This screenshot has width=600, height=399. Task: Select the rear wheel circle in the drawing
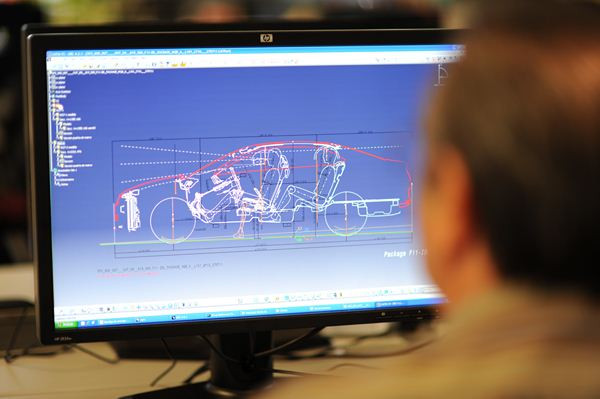346,213
